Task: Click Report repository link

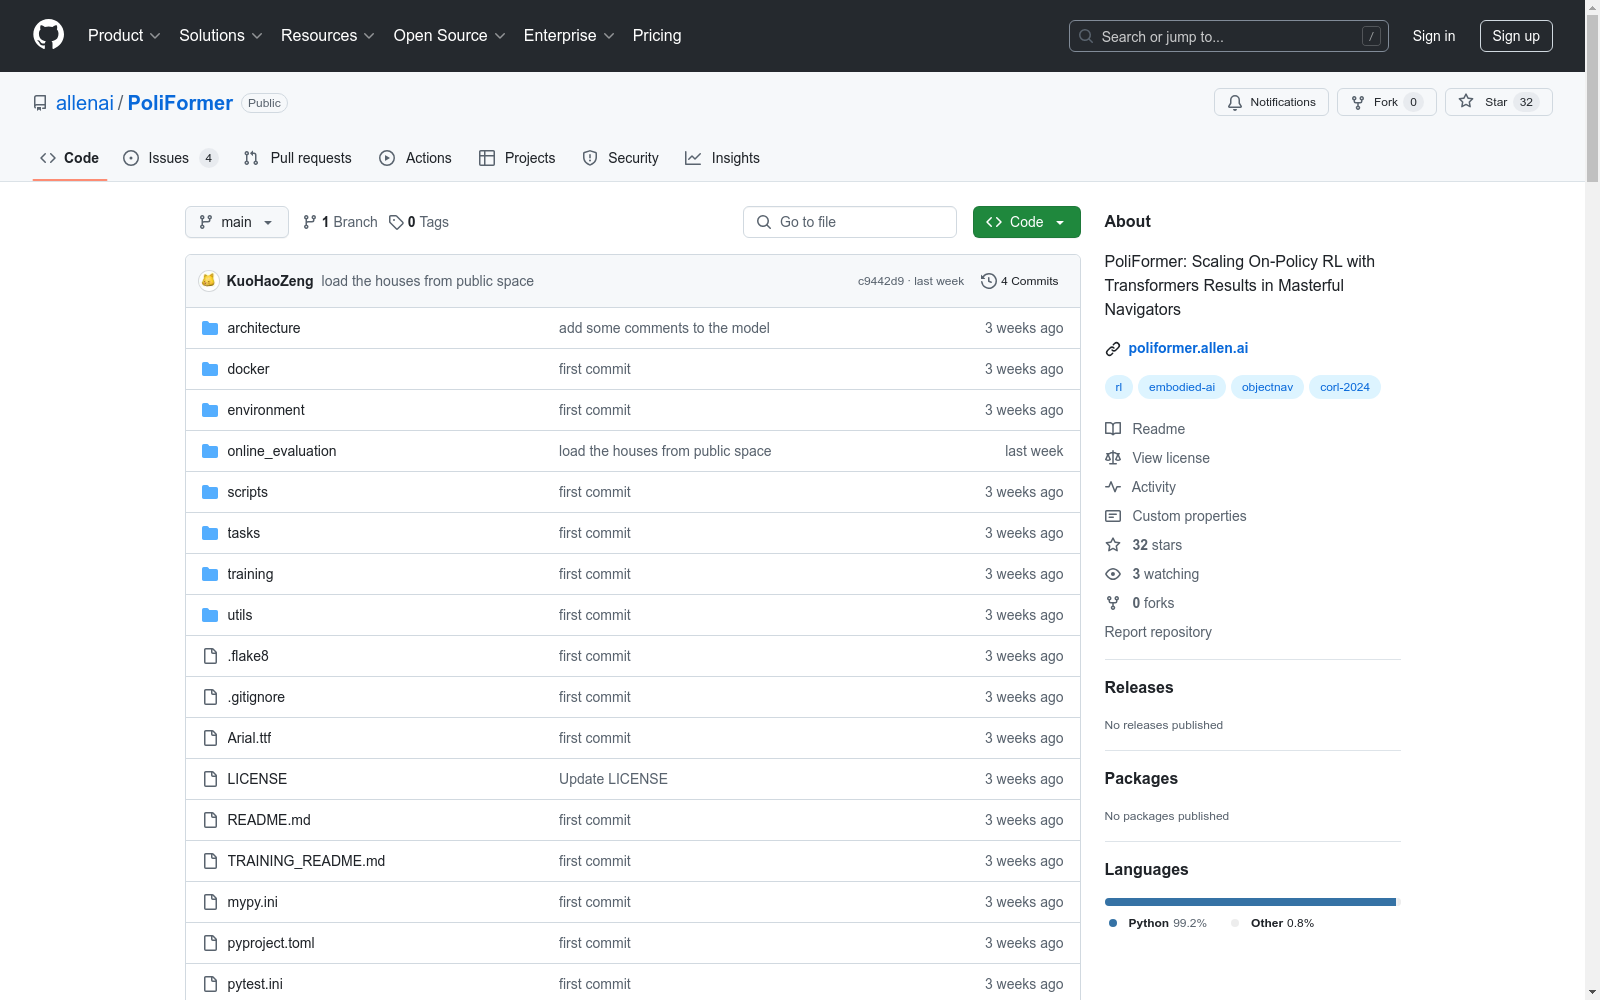Action: (1158, 632)
